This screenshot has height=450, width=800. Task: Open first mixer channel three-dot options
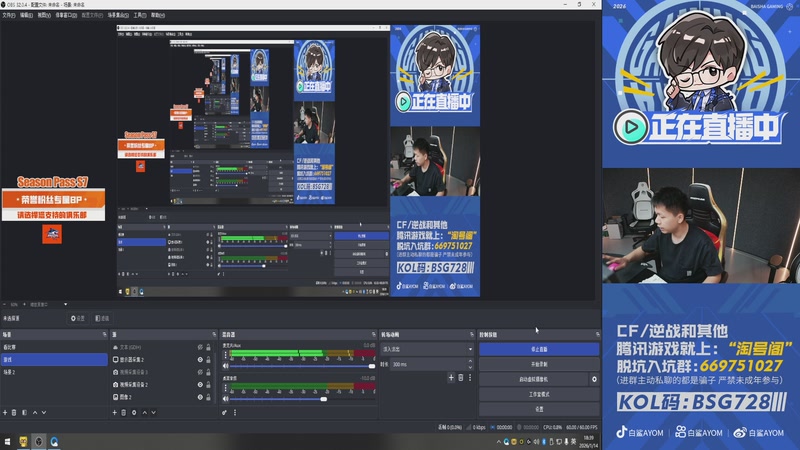pos(226,355)
